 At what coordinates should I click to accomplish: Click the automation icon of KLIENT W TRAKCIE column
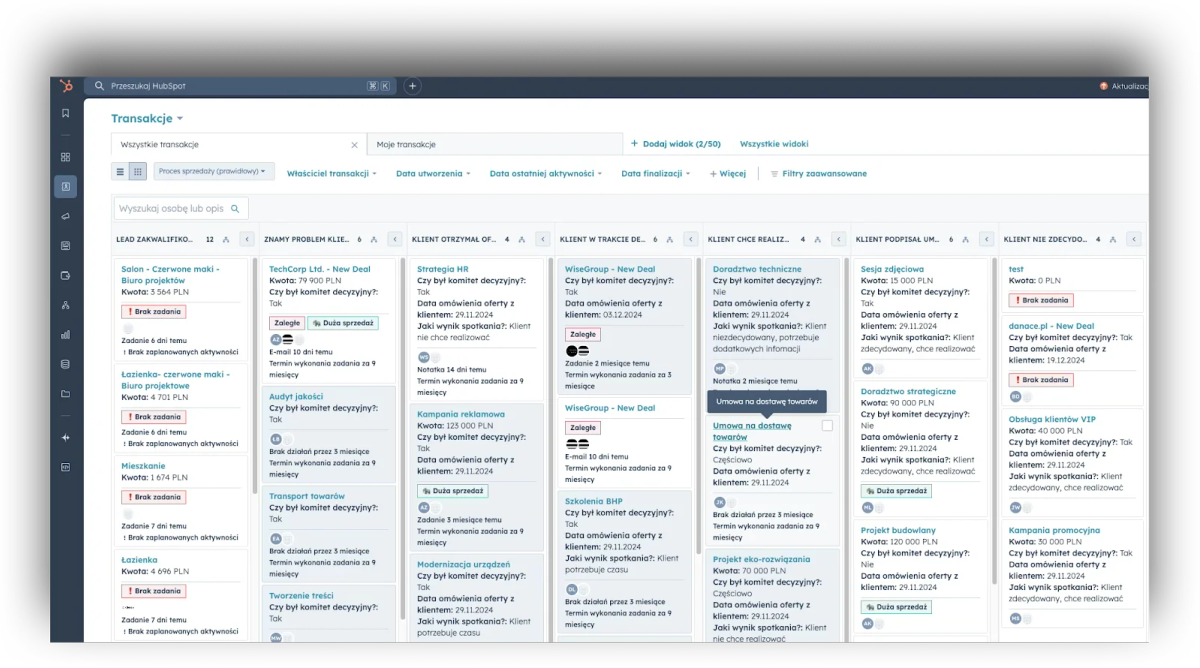pos(670,239)
